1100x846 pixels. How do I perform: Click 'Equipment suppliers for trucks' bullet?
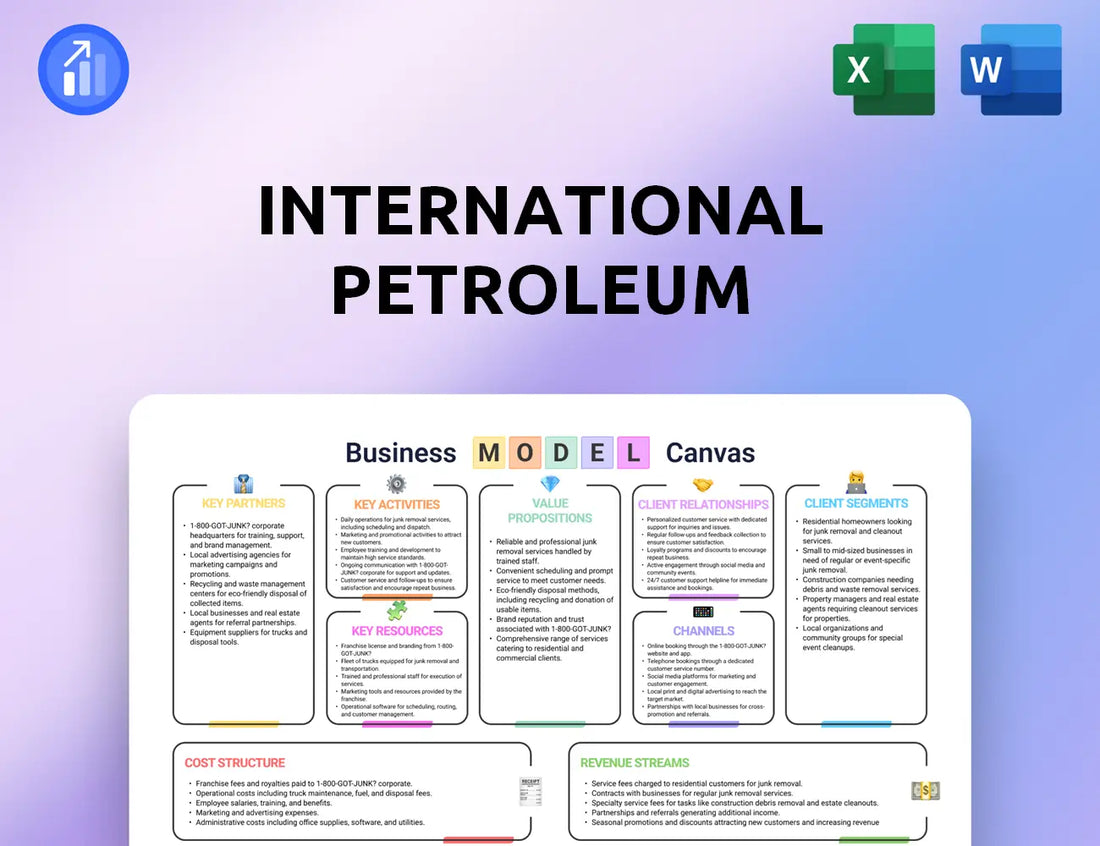[246, 637]
